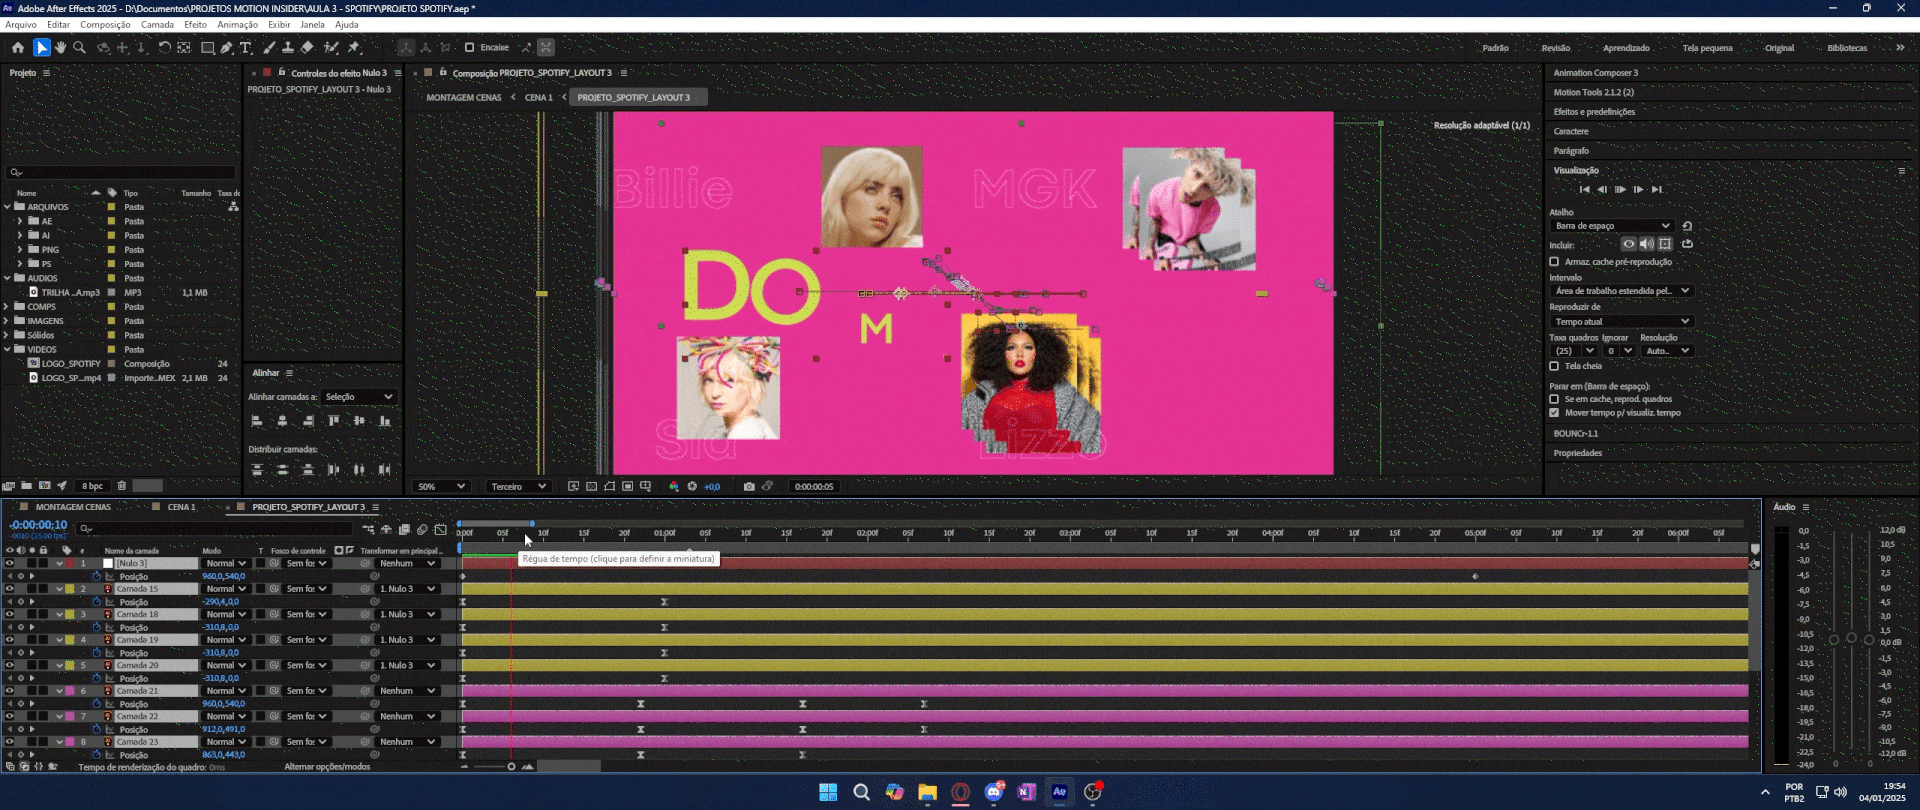This screenshot has width=1920, height=810.
Task: Open the Animação menu
Action: tap(237, 25)
